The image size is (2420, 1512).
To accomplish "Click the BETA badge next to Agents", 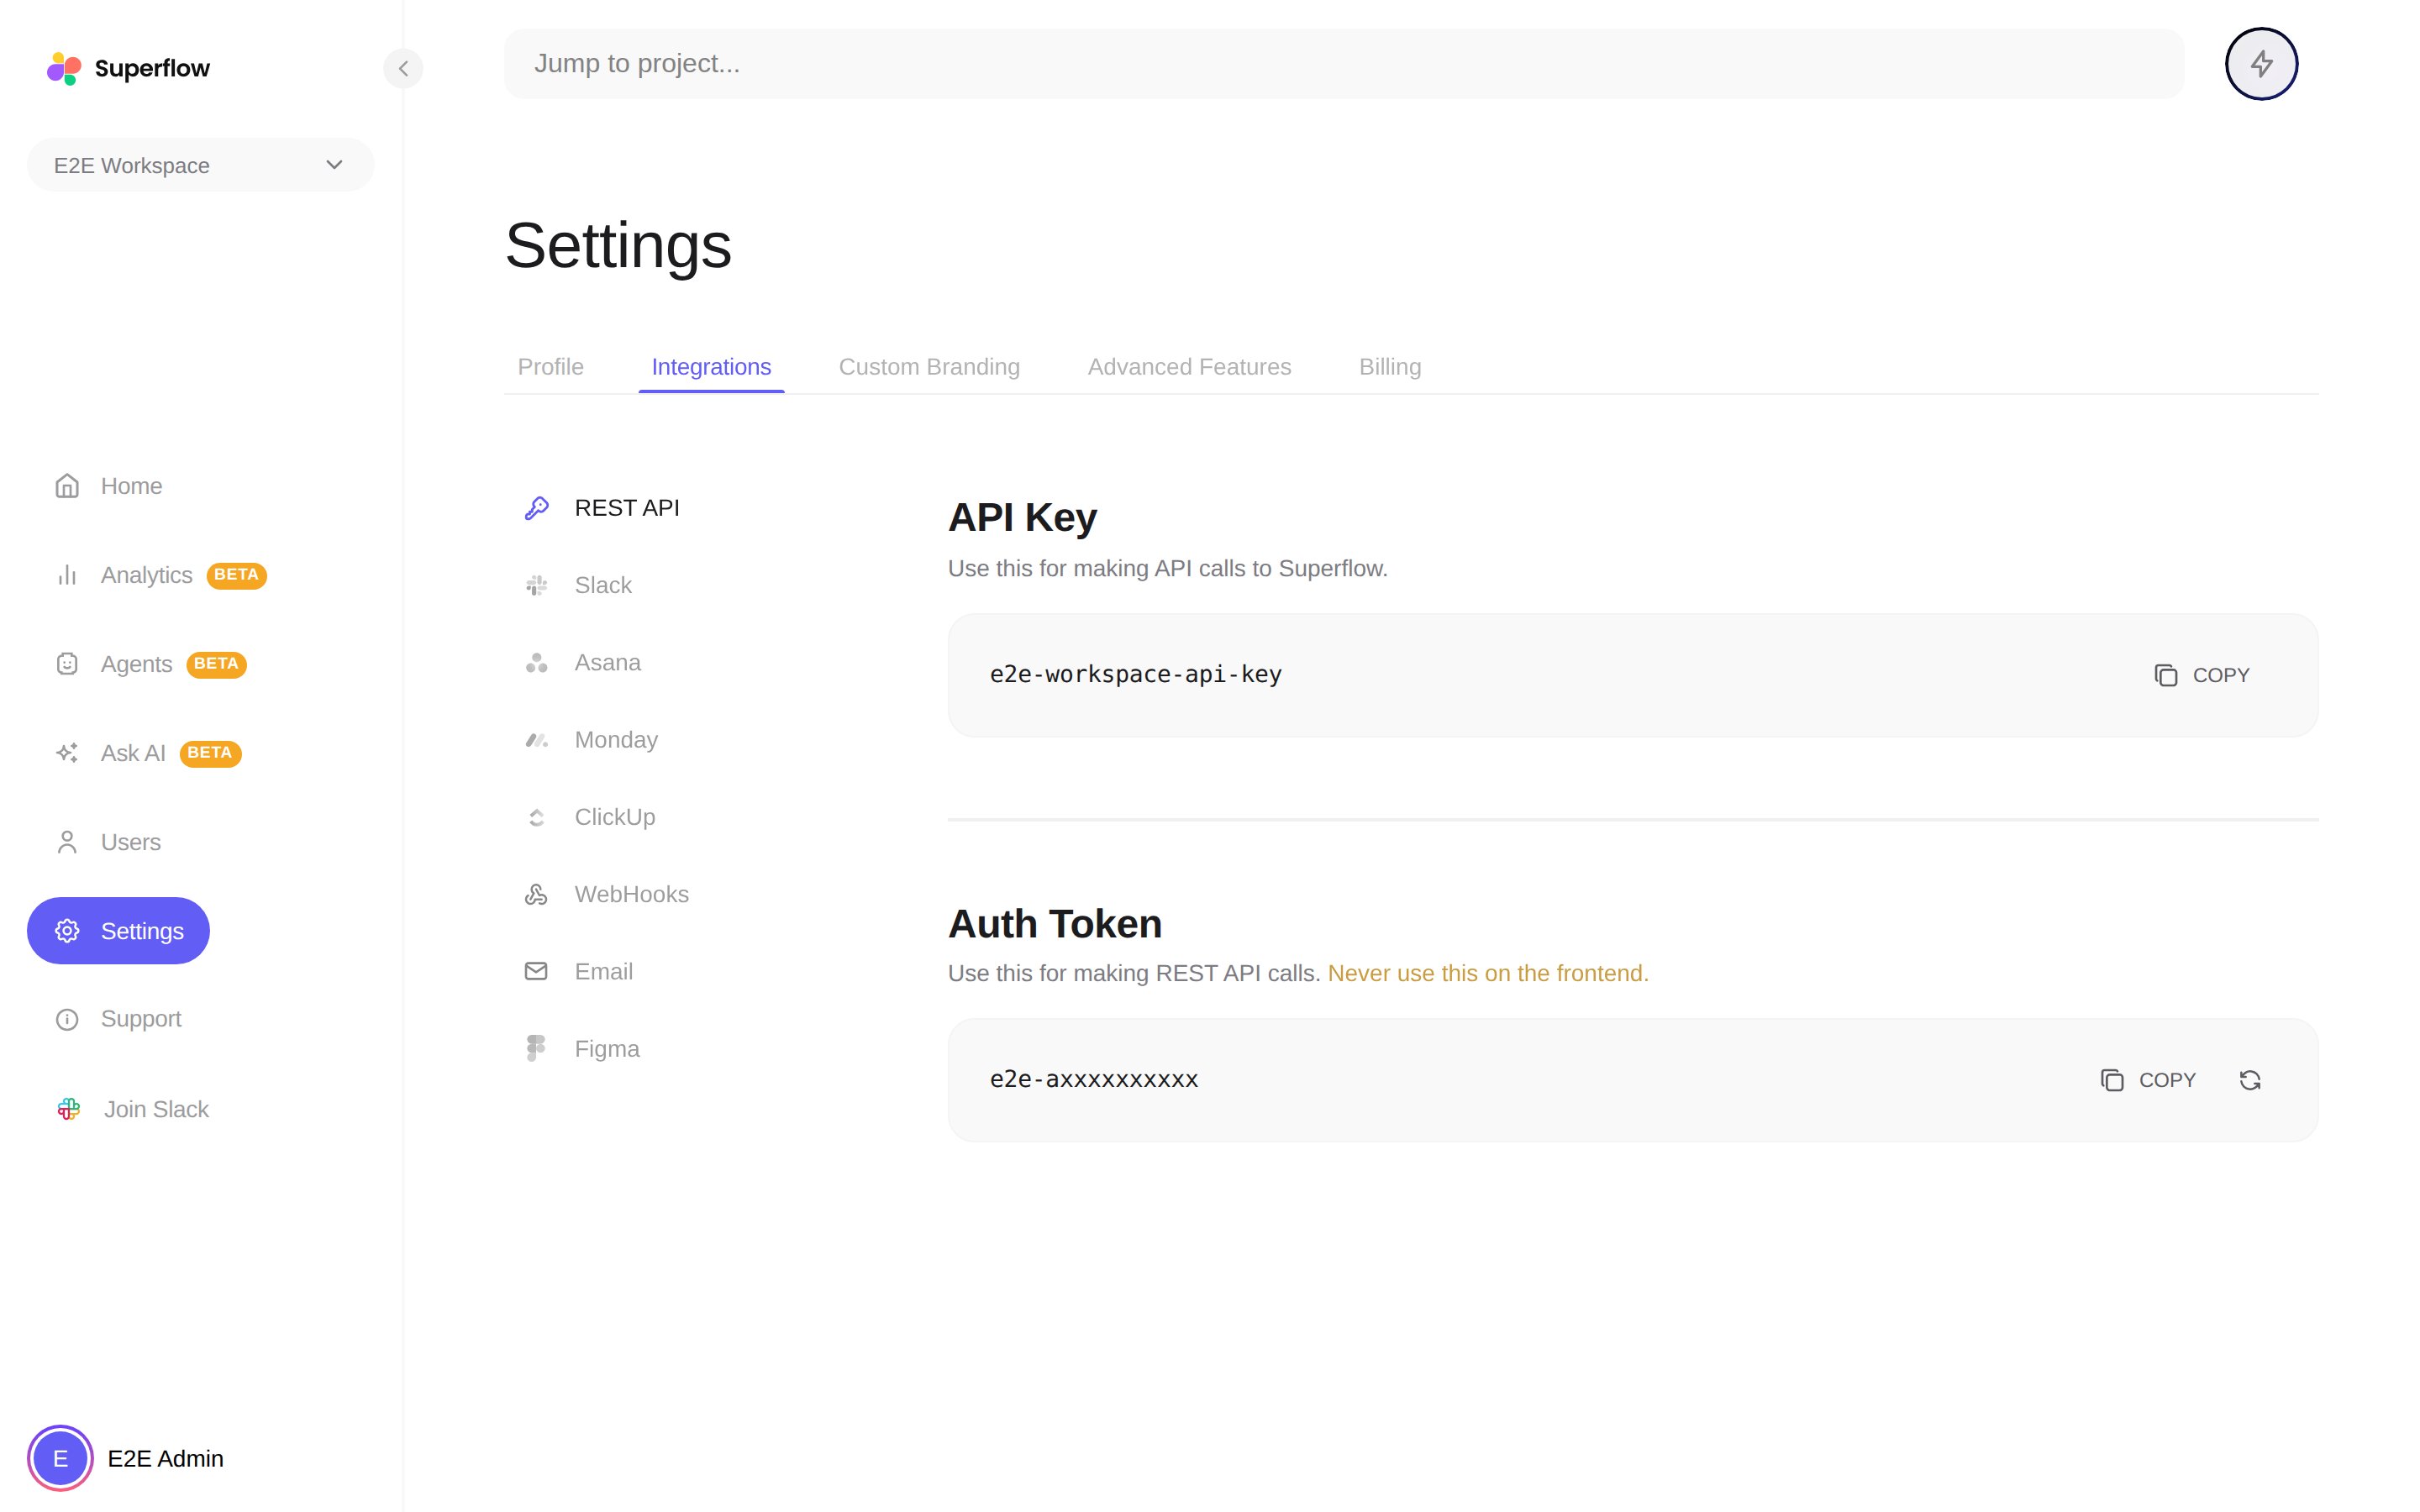I will coord(216,664).
